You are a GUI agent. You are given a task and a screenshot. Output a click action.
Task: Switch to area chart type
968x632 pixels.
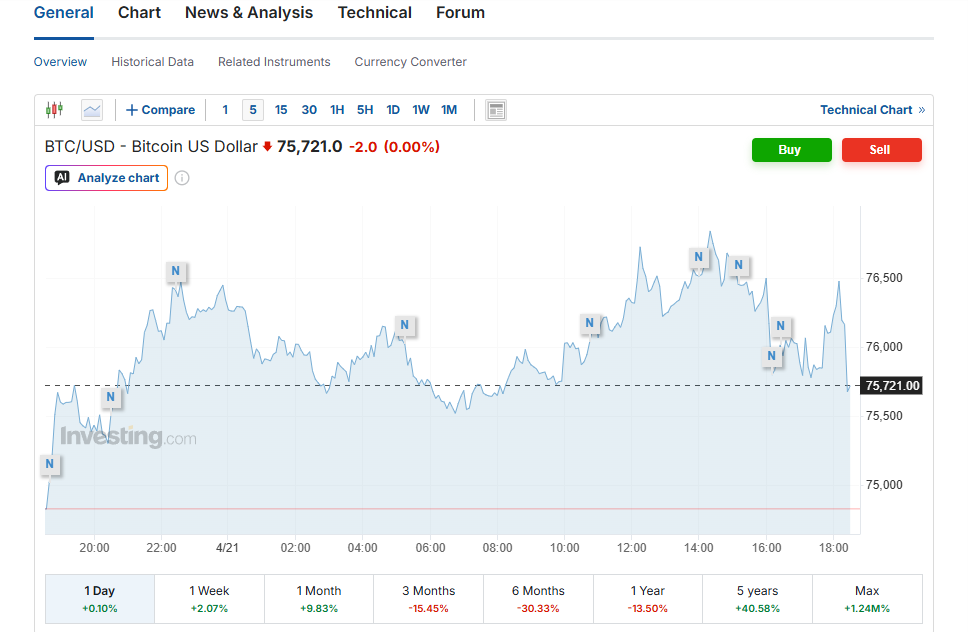point(92,110)
